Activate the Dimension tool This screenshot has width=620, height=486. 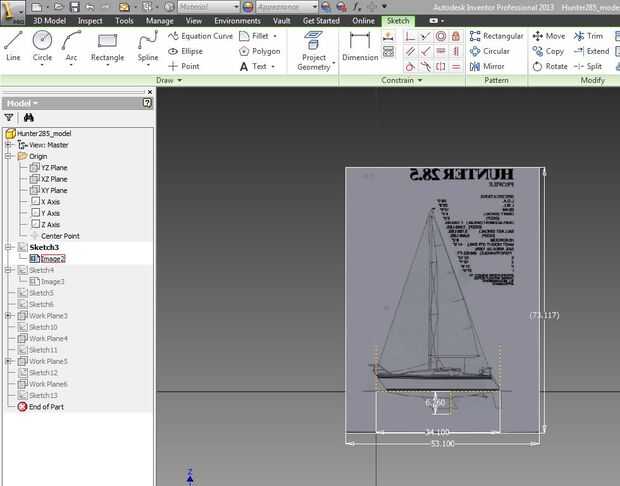pos(360,47)
